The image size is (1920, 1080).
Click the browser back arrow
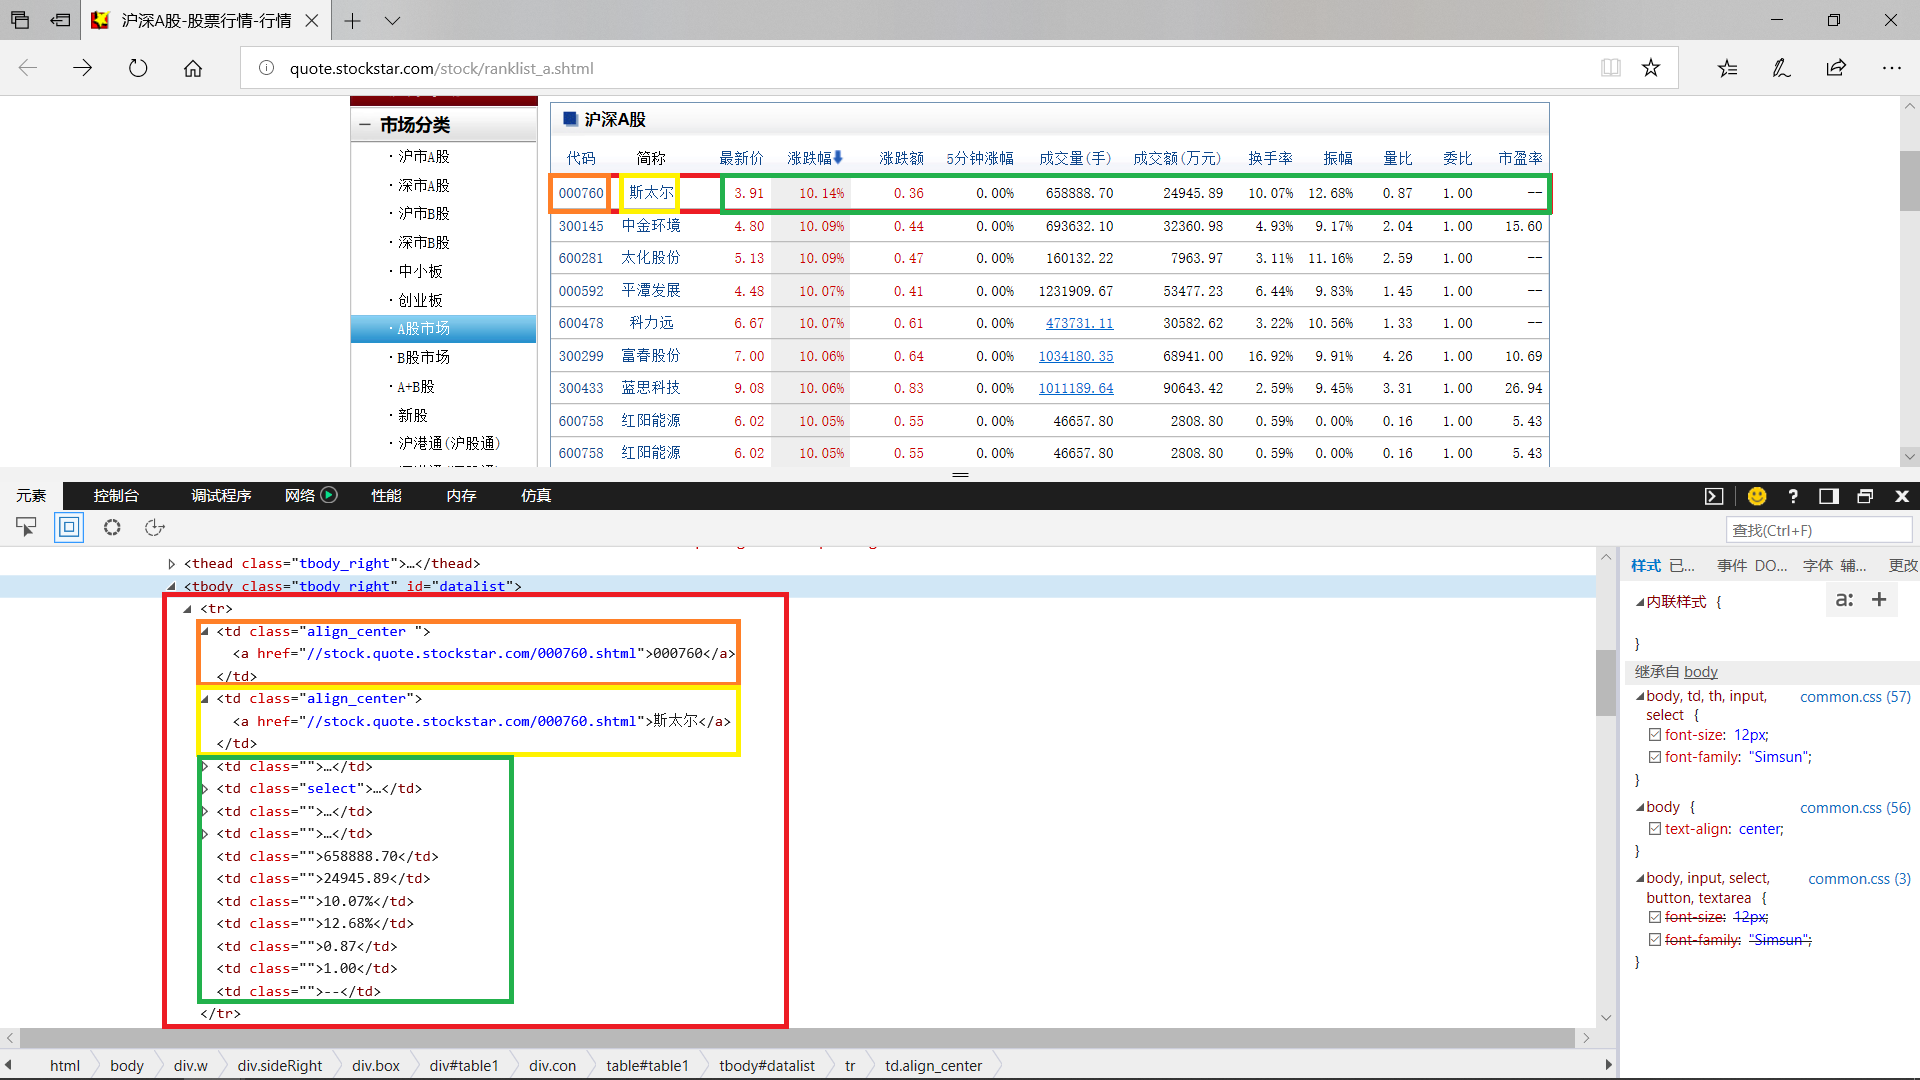(x=28, y=68)
